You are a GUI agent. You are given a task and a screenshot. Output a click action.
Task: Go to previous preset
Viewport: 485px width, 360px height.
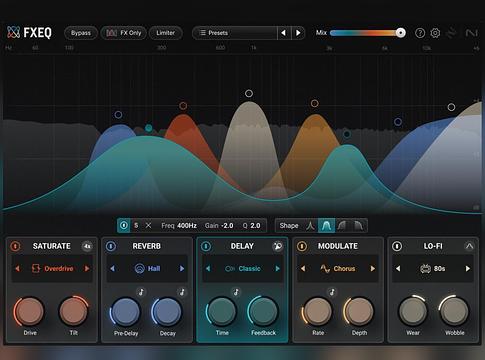pos(284,33)
